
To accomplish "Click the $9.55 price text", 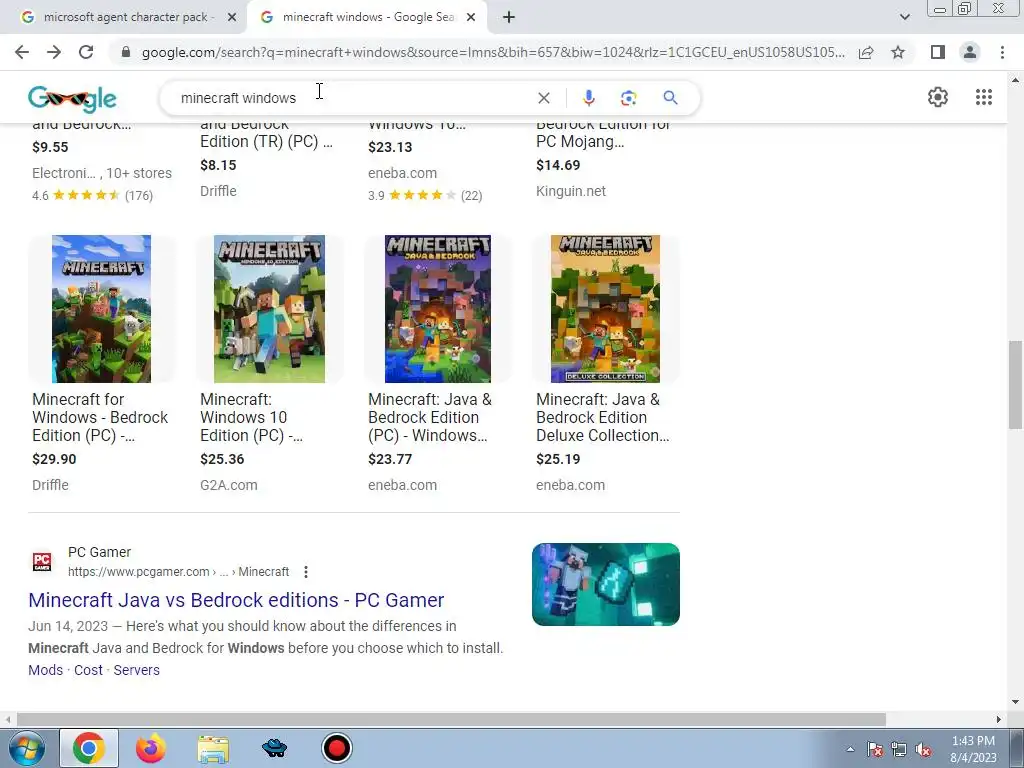I will [50, 147].
